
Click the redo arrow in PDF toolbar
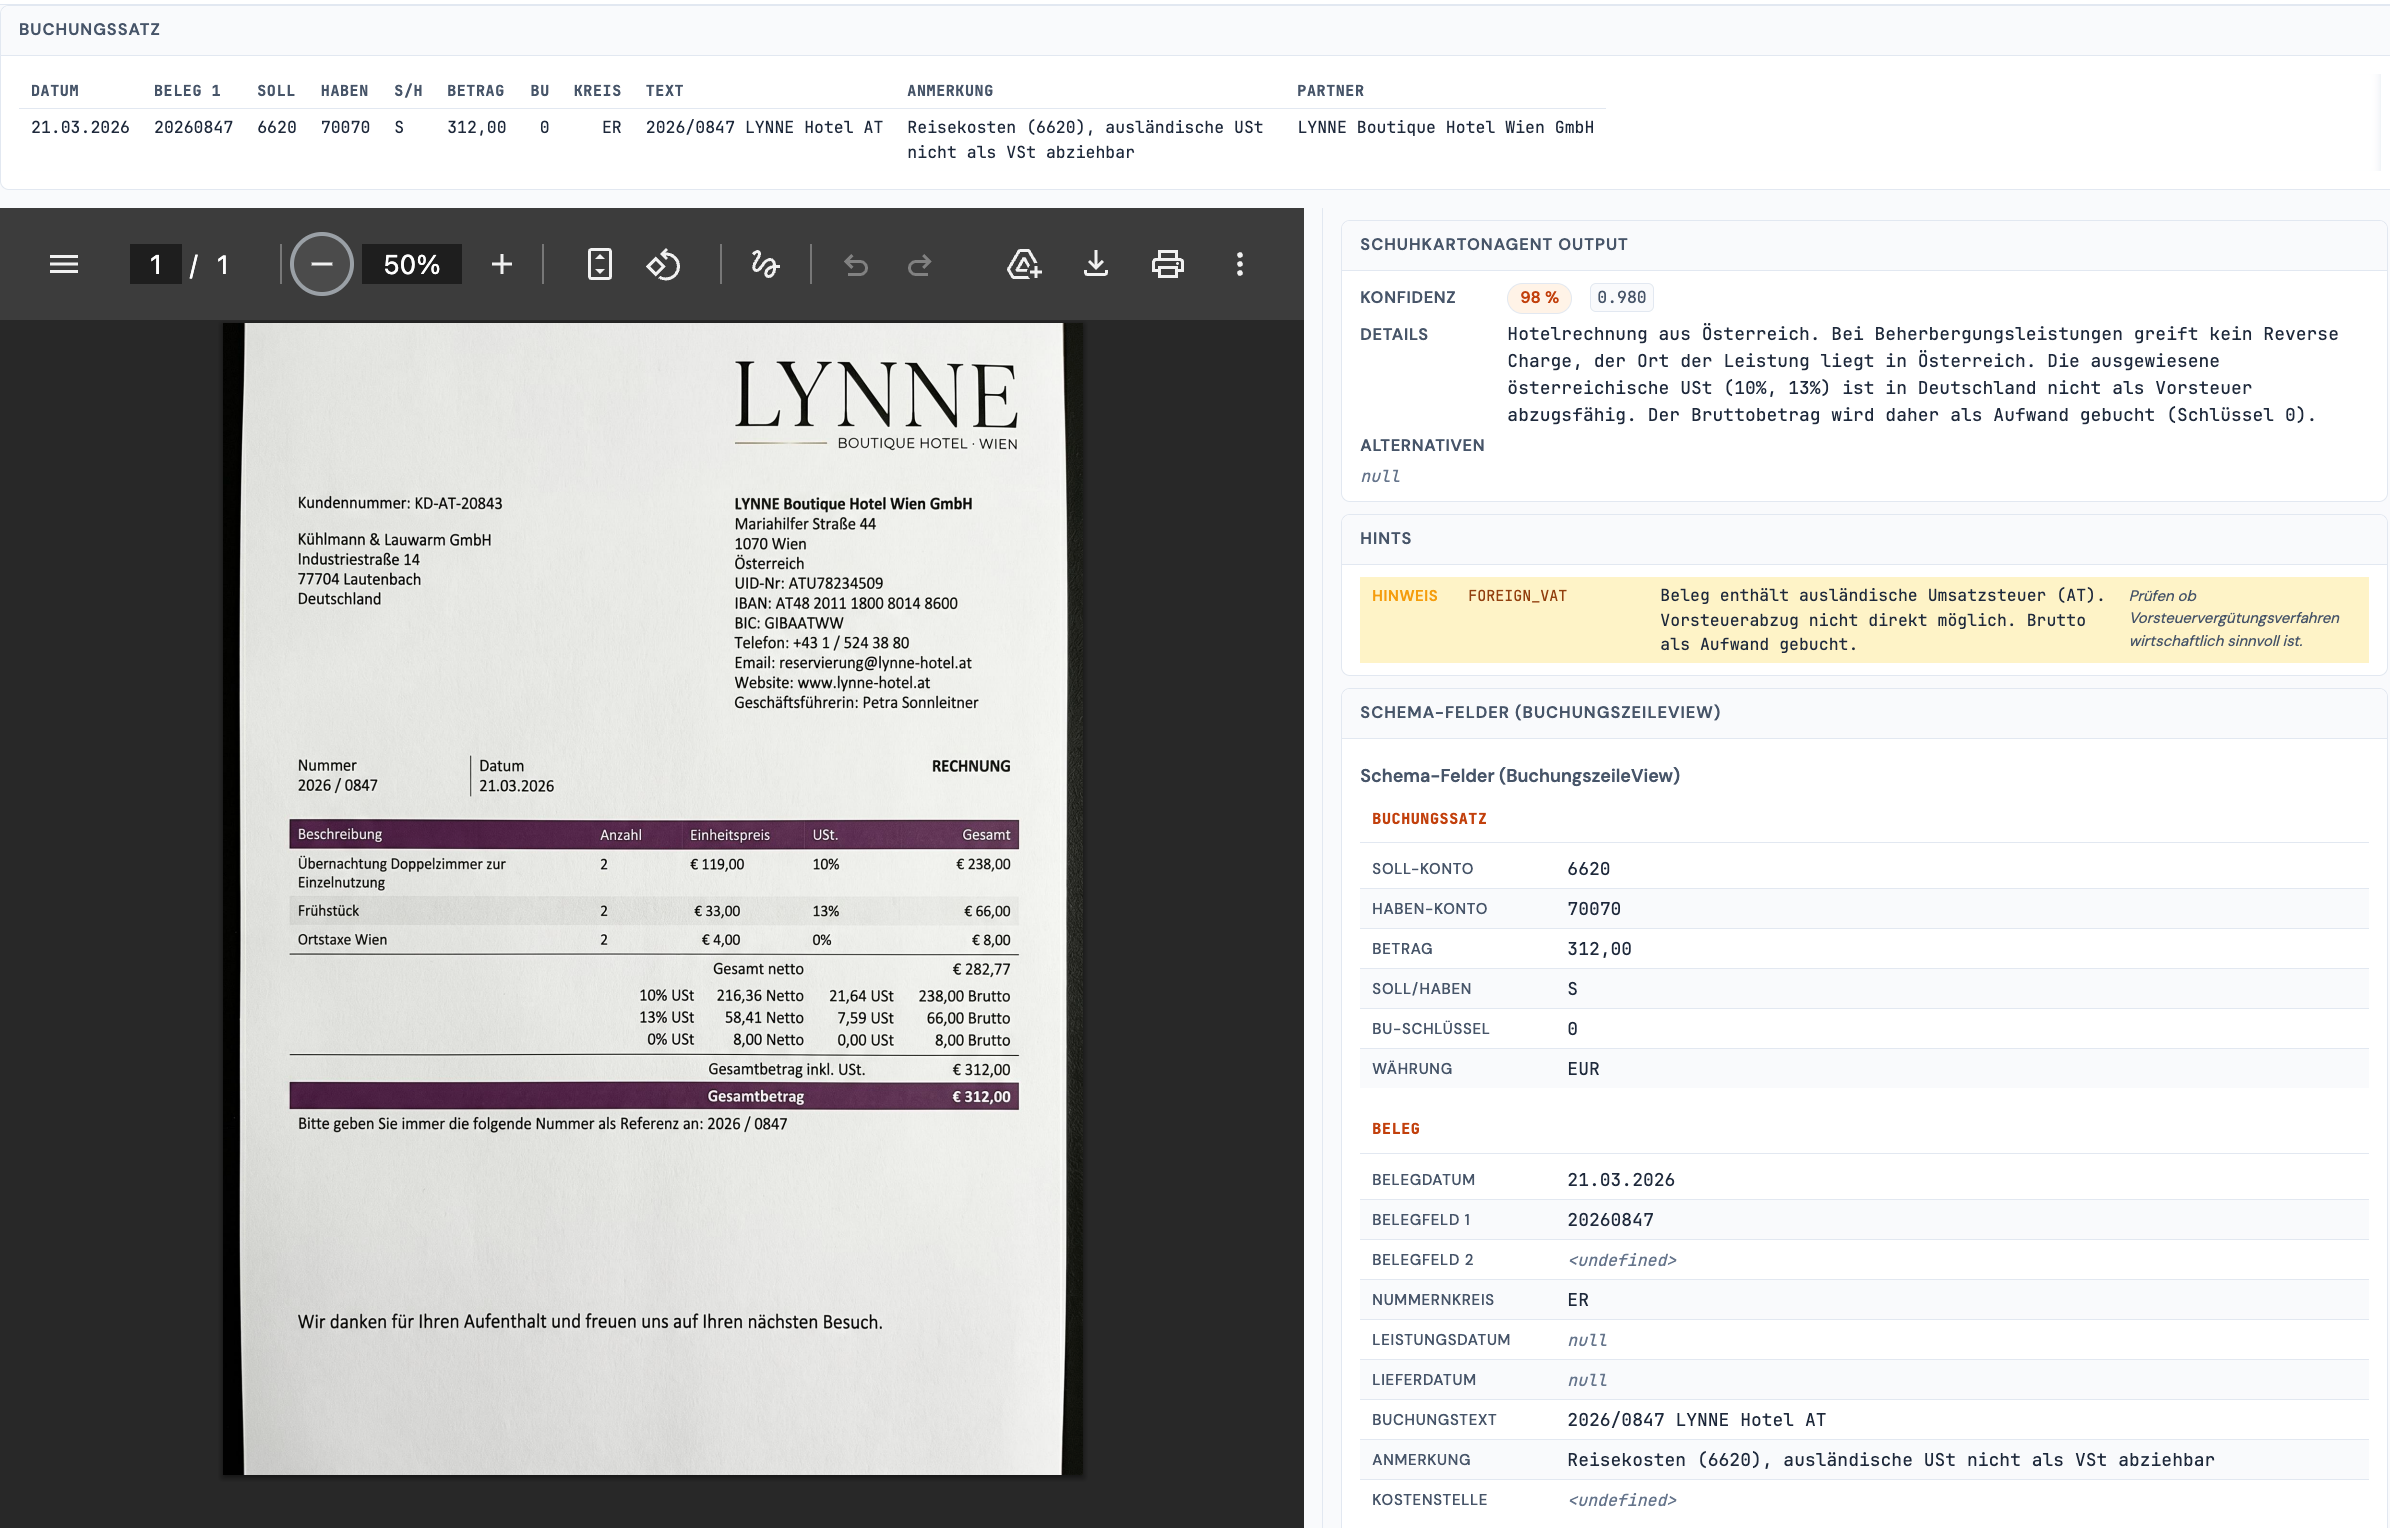point(920,265)
